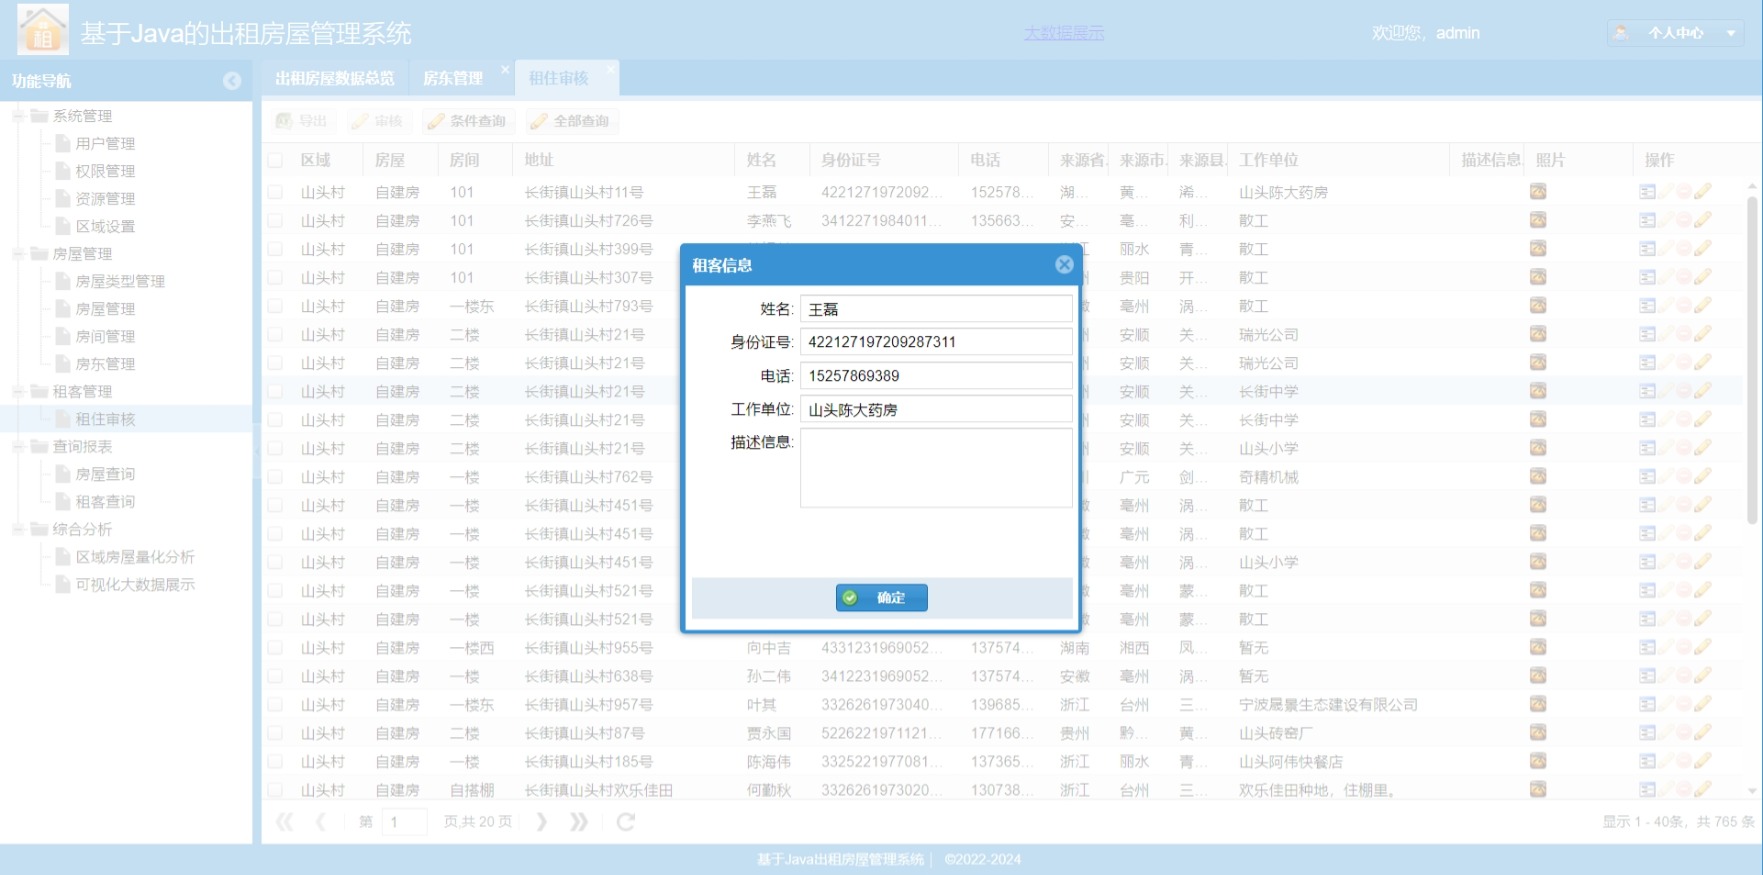This screenshot has width=1763, height=875.
Task: Collapse the 综合分析 tree node
Action: pos(18,529)
